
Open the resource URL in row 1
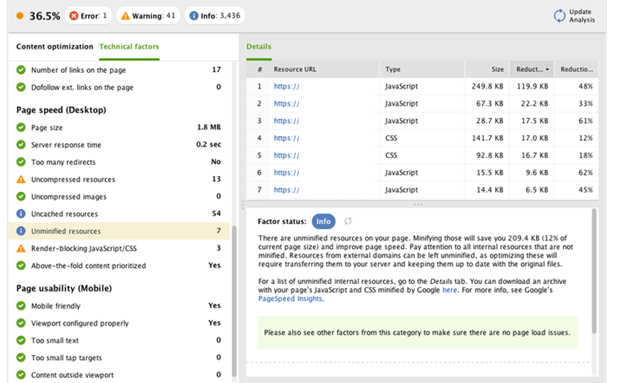click(x=287, y=86)
